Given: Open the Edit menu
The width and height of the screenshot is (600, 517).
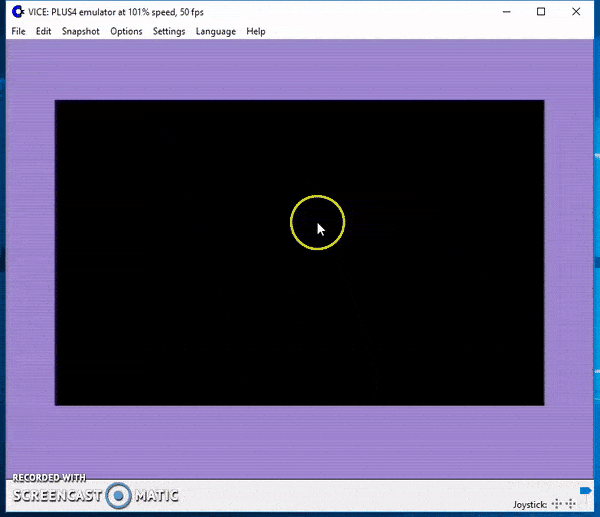Looking at the screenshot, I should pyautogui.click(x=43, y=31).
